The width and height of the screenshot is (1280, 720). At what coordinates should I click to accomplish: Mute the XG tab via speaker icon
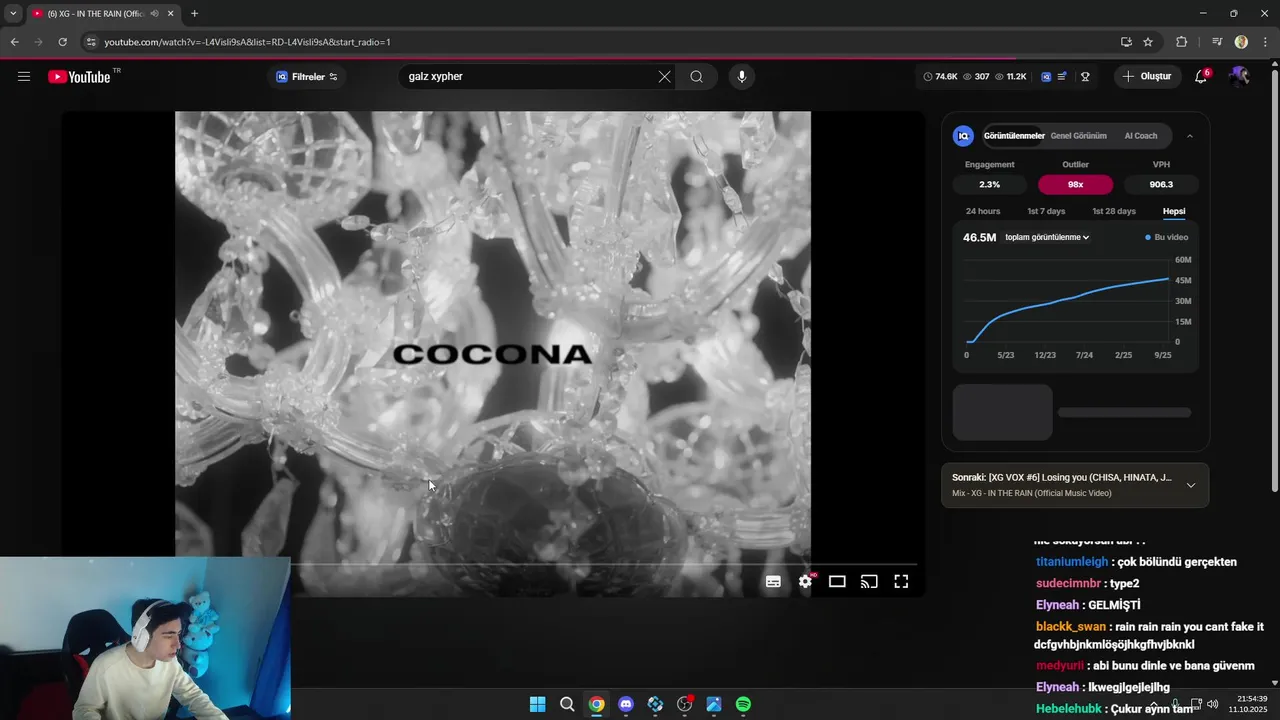pos(155,14)
